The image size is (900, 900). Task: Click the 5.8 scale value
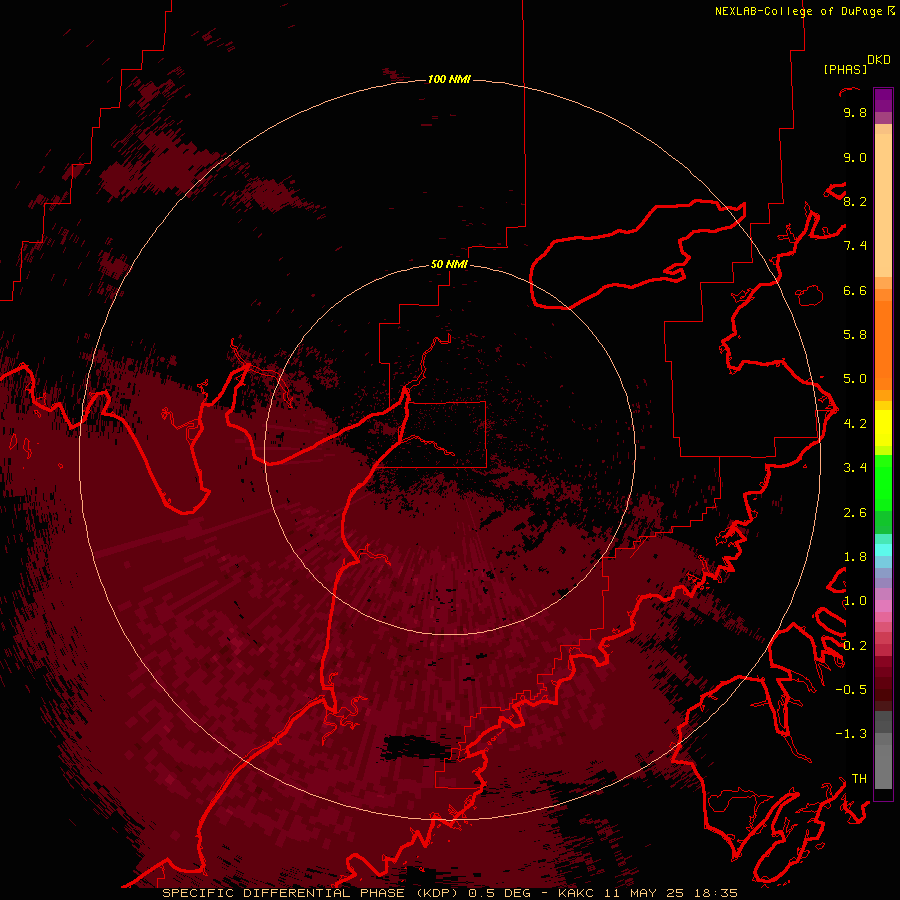point(855,334)
